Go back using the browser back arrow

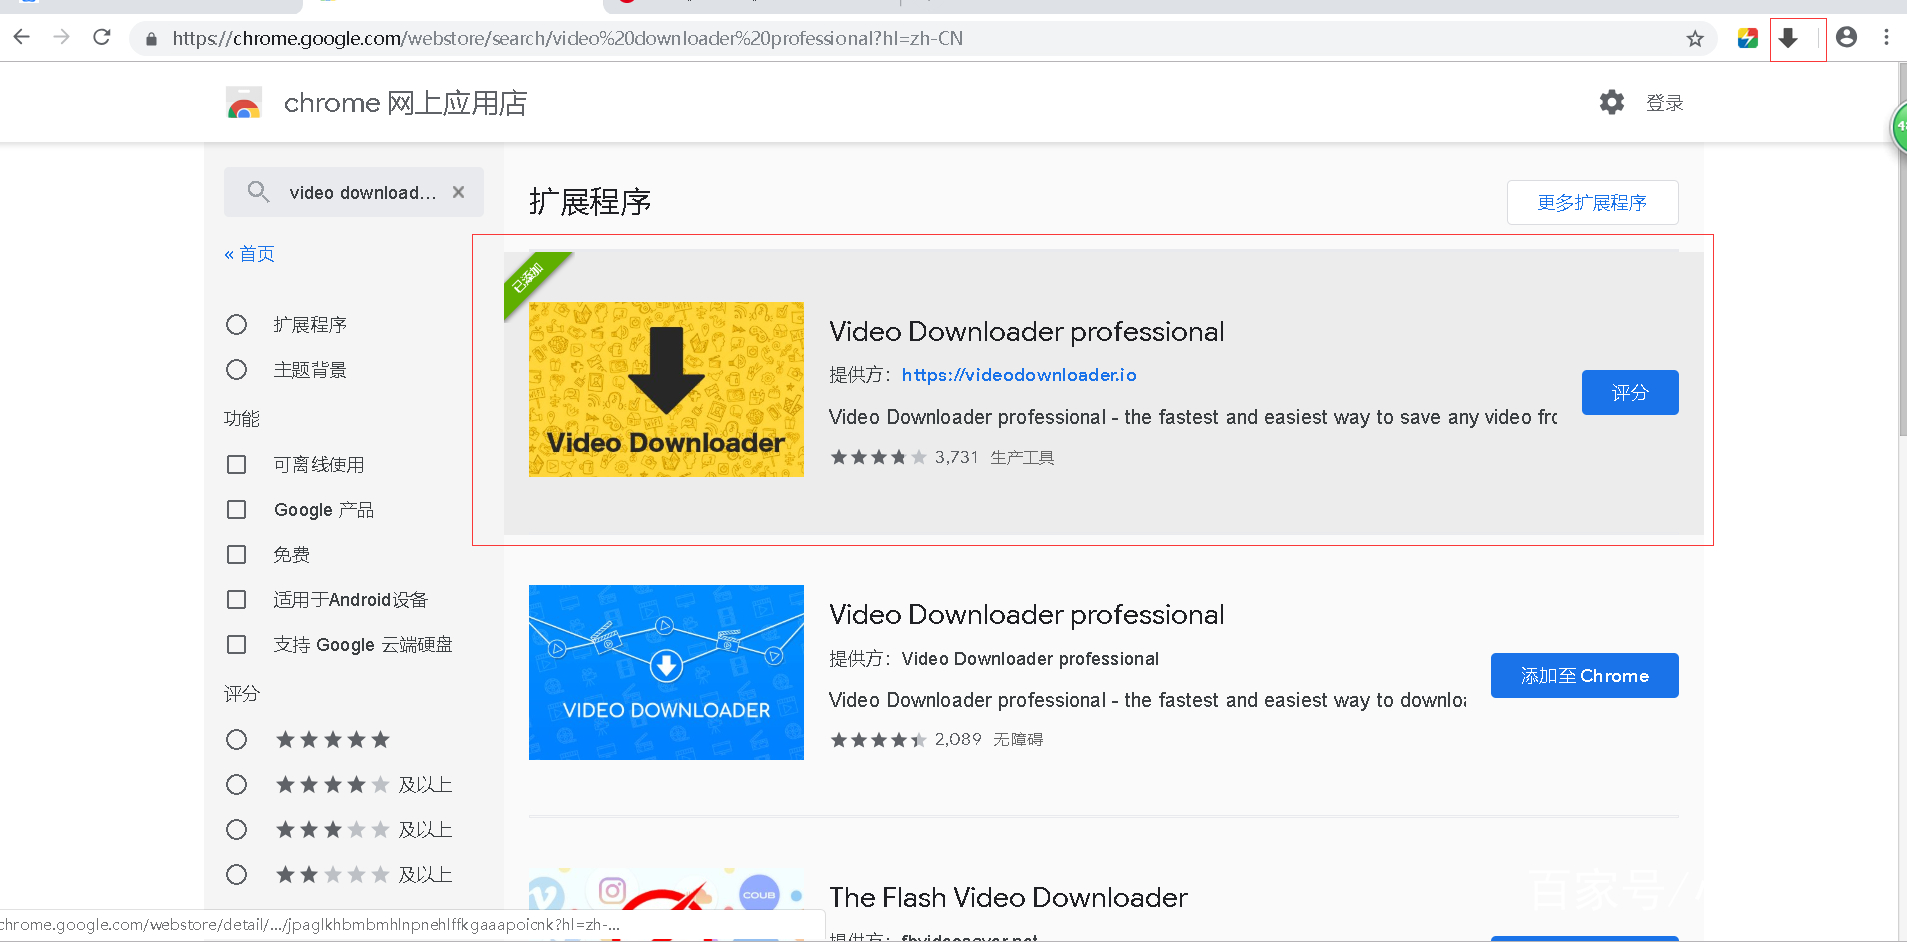[22, 38]
